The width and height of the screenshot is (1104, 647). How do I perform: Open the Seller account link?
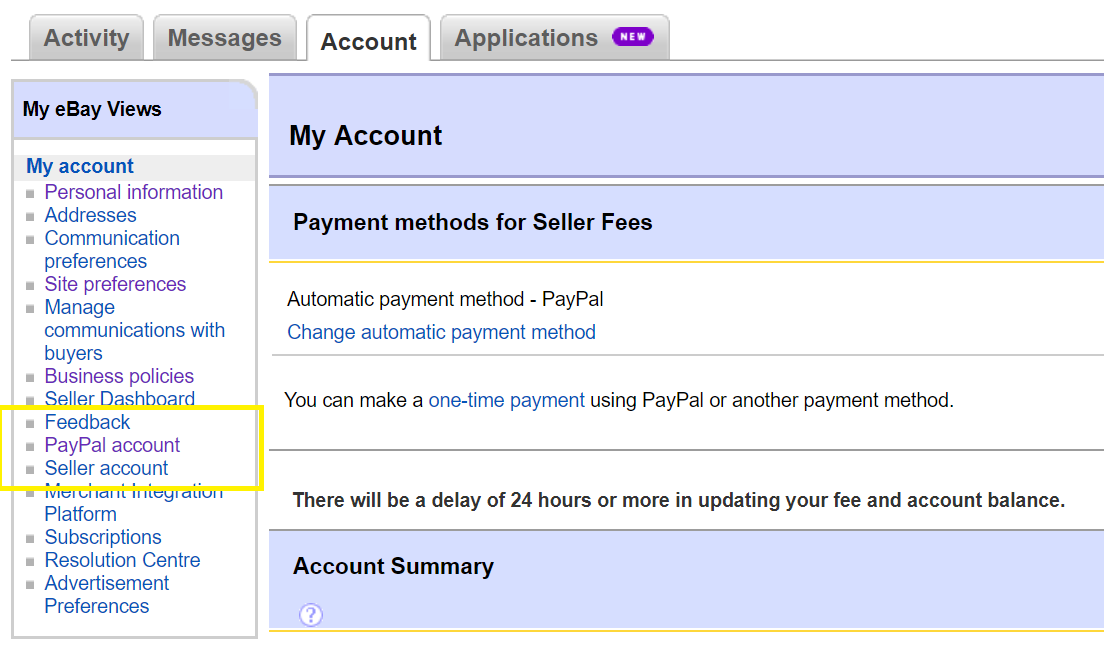click(x=106, y=468)
